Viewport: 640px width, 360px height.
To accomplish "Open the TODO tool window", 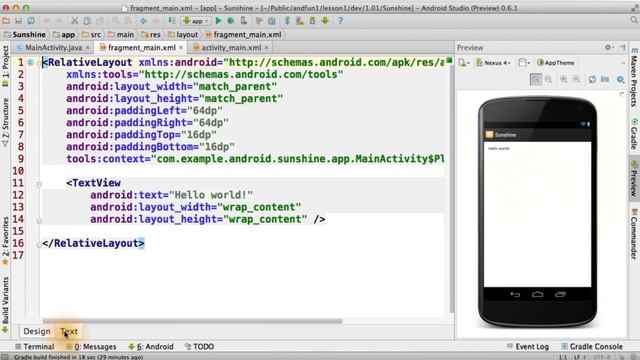I will [x=199, y=347].
